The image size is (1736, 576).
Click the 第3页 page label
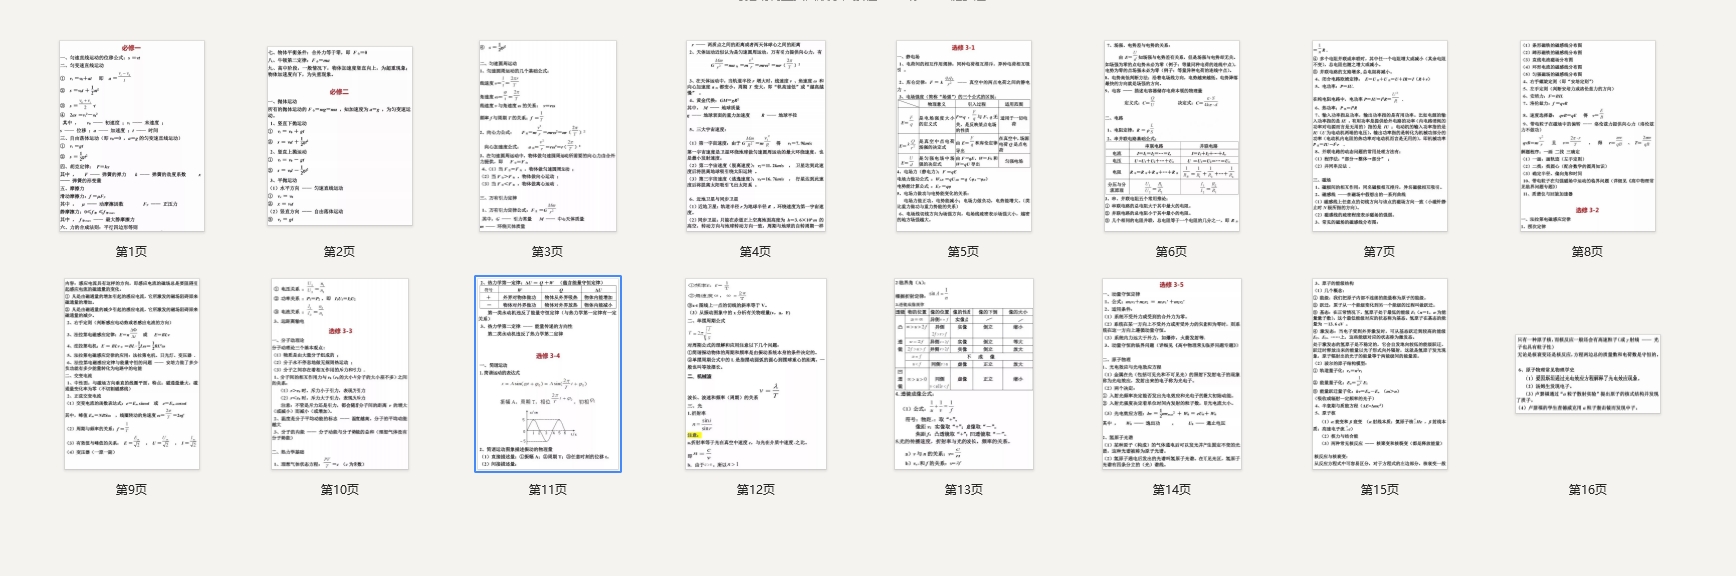click(547, 252)
